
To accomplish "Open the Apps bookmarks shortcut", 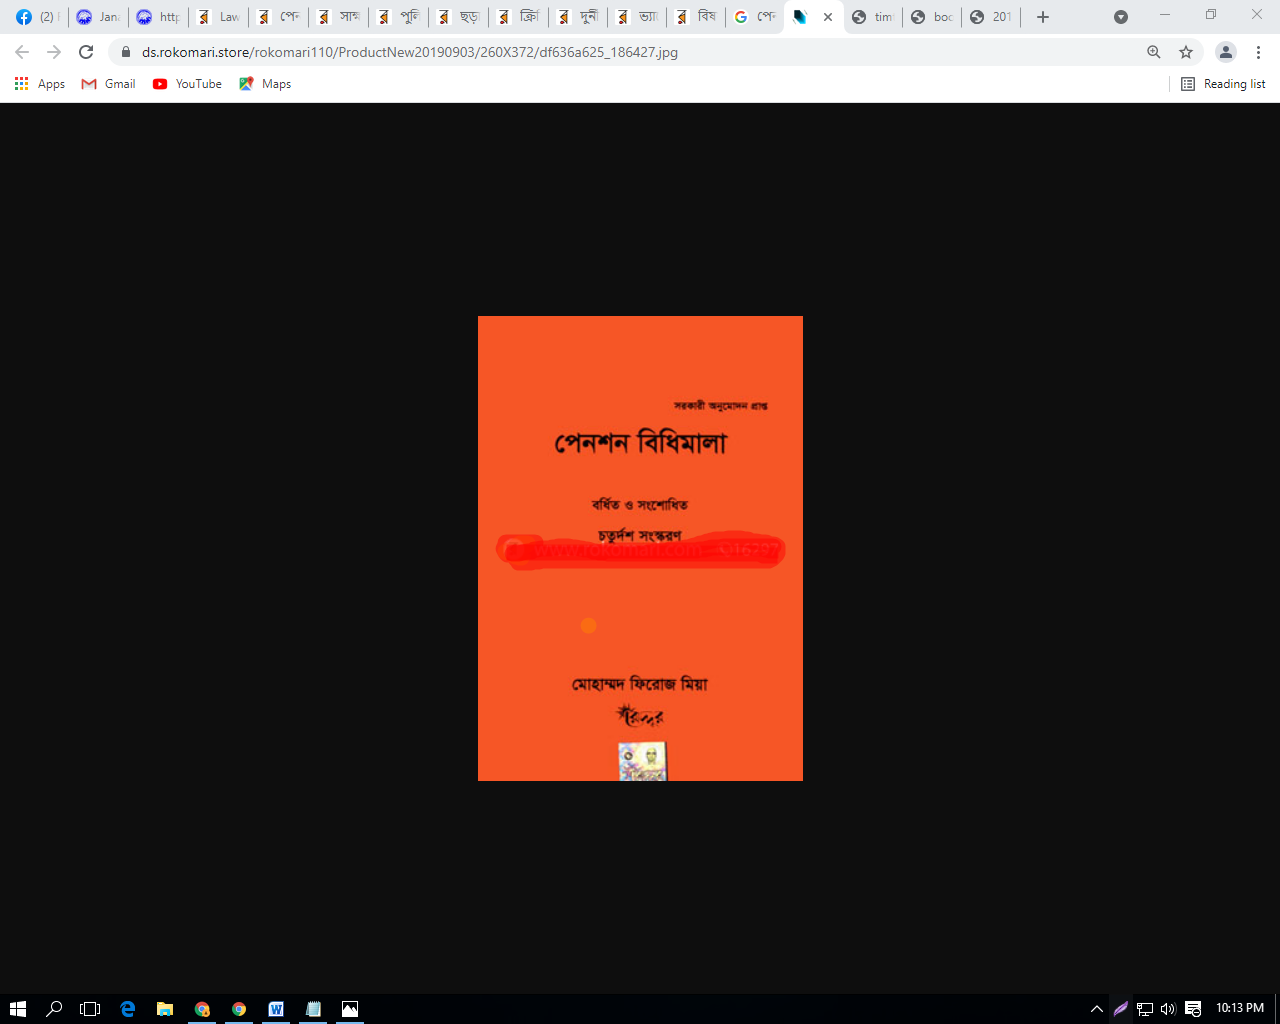I will coord(40,84).
